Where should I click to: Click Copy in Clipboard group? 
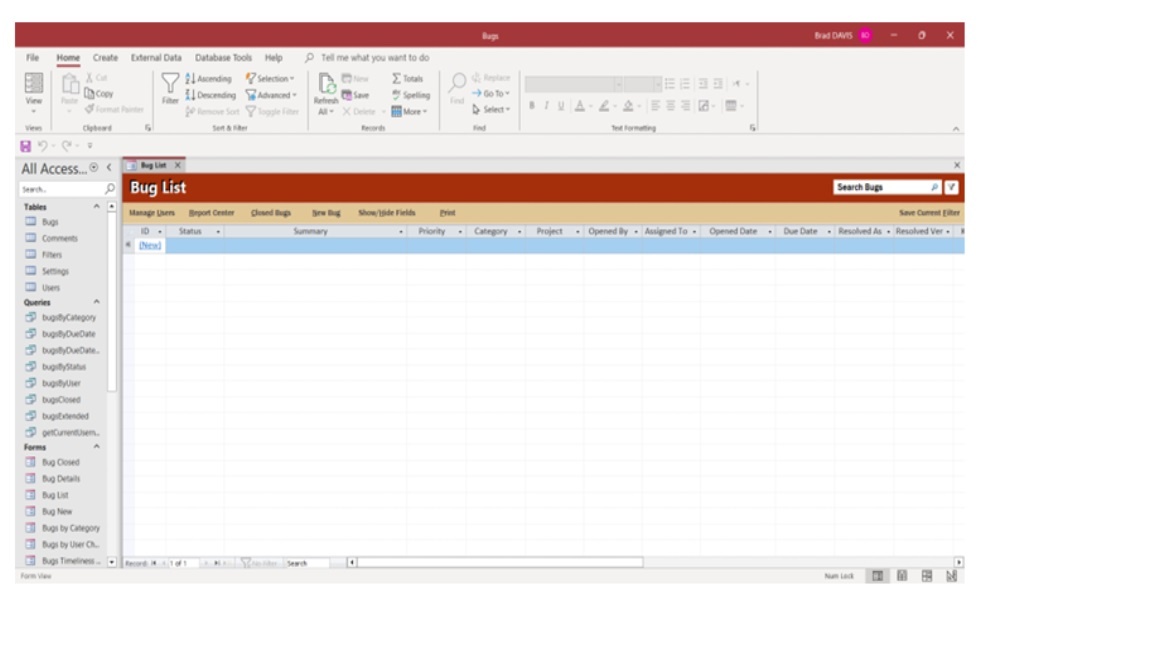[x=99, y=93]
